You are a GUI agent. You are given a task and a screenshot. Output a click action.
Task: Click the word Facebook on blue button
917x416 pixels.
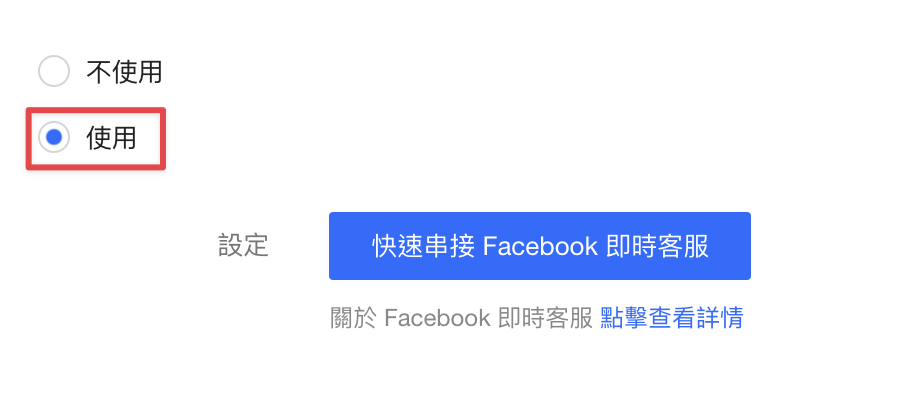coord(540,246)
